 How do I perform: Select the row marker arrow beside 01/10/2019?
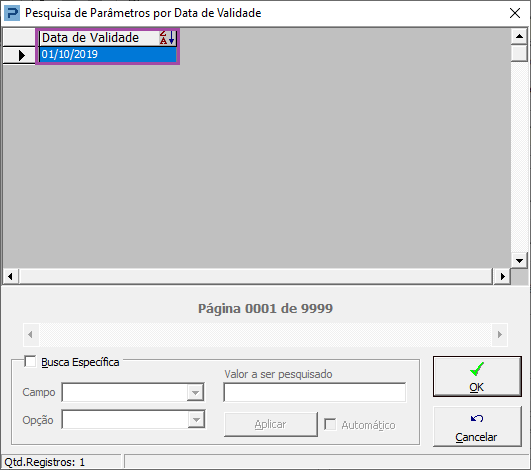[x=22, y=55]
